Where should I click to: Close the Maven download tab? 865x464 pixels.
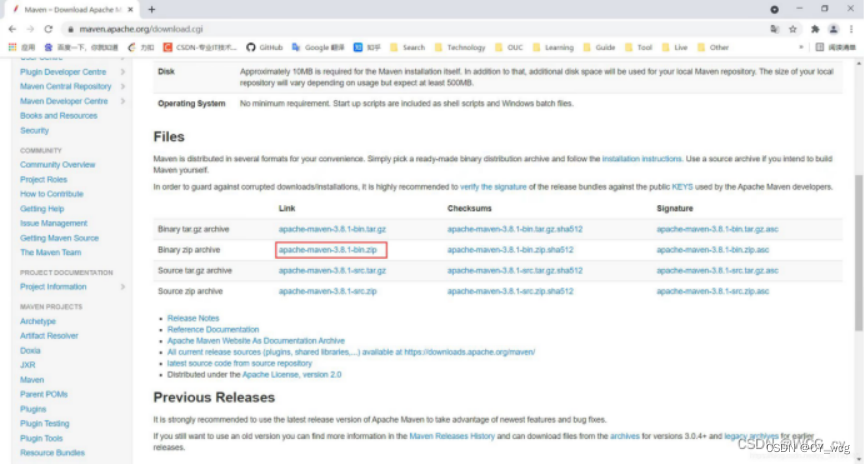130,9
